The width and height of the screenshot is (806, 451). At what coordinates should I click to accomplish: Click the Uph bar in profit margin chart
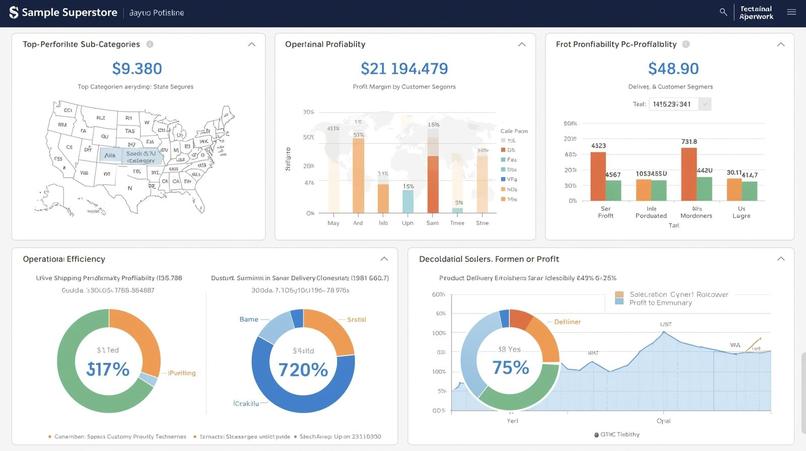click(408, 202)
